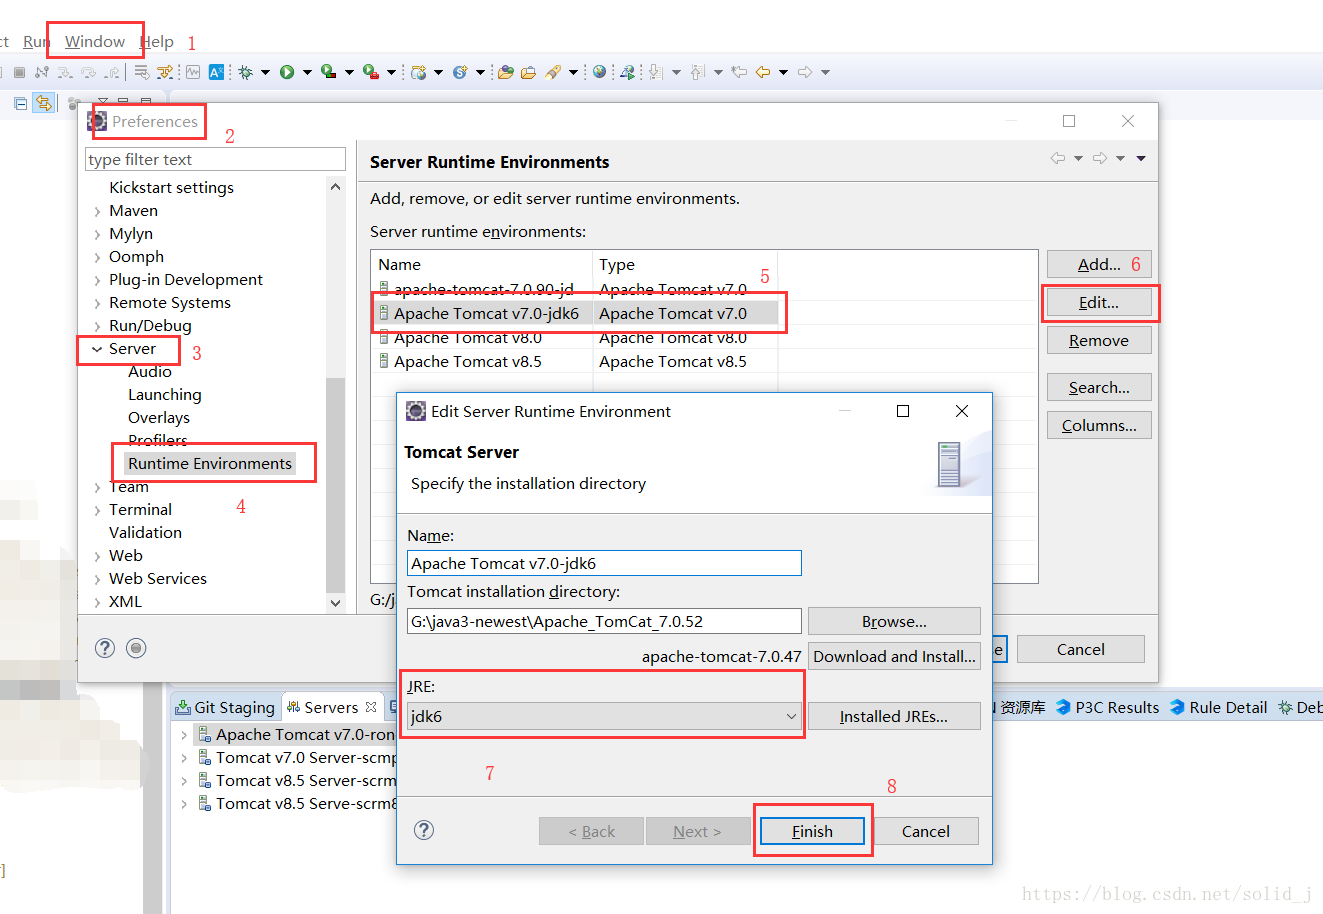Click the green Run play icon
Viewport: 1323px width, 914px height.
point(287,72)
